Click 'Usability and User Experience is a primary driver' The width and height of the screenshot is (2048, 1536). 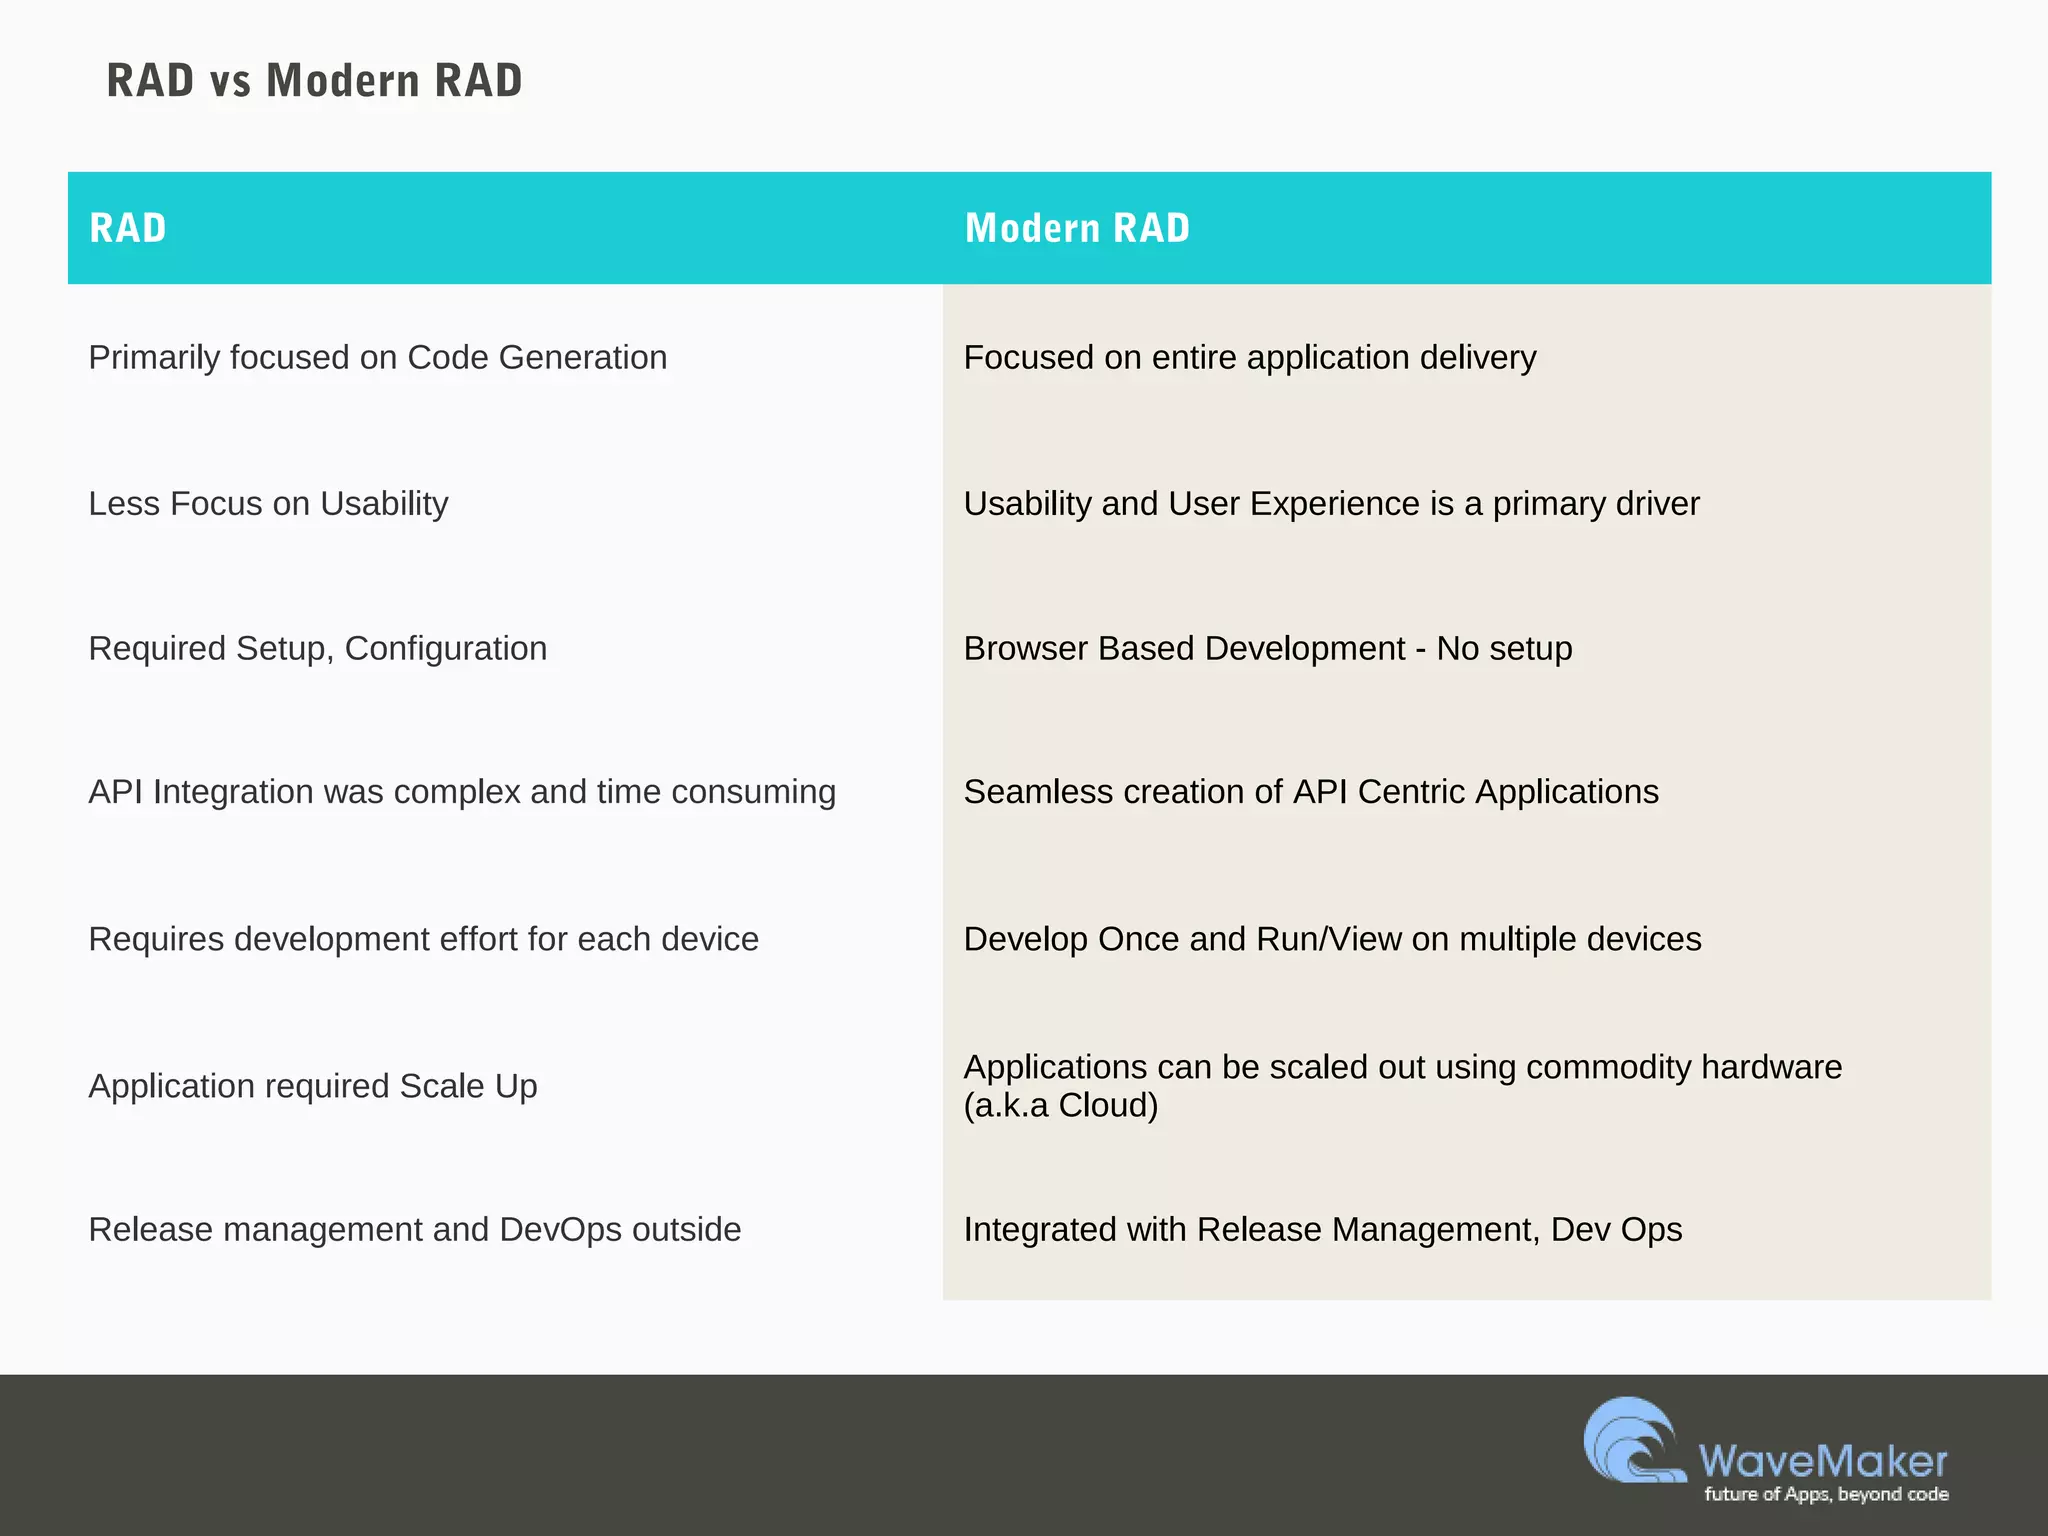pyautogui.click(x=1331, y=503)
